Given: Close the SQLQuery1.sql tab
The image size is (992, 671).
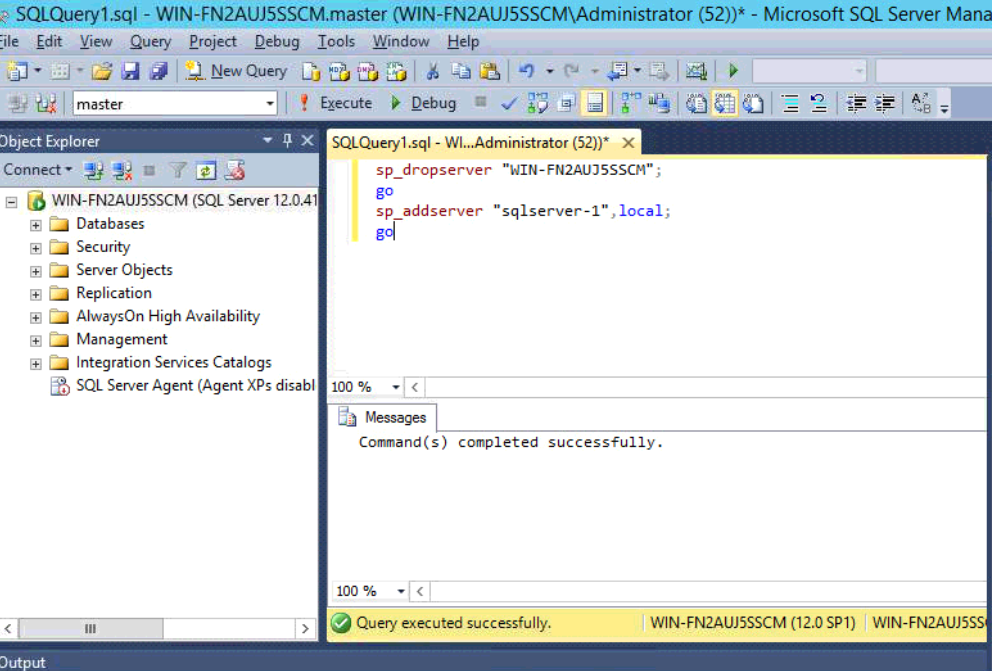Looking at the screenshot, I should point(628,143).
